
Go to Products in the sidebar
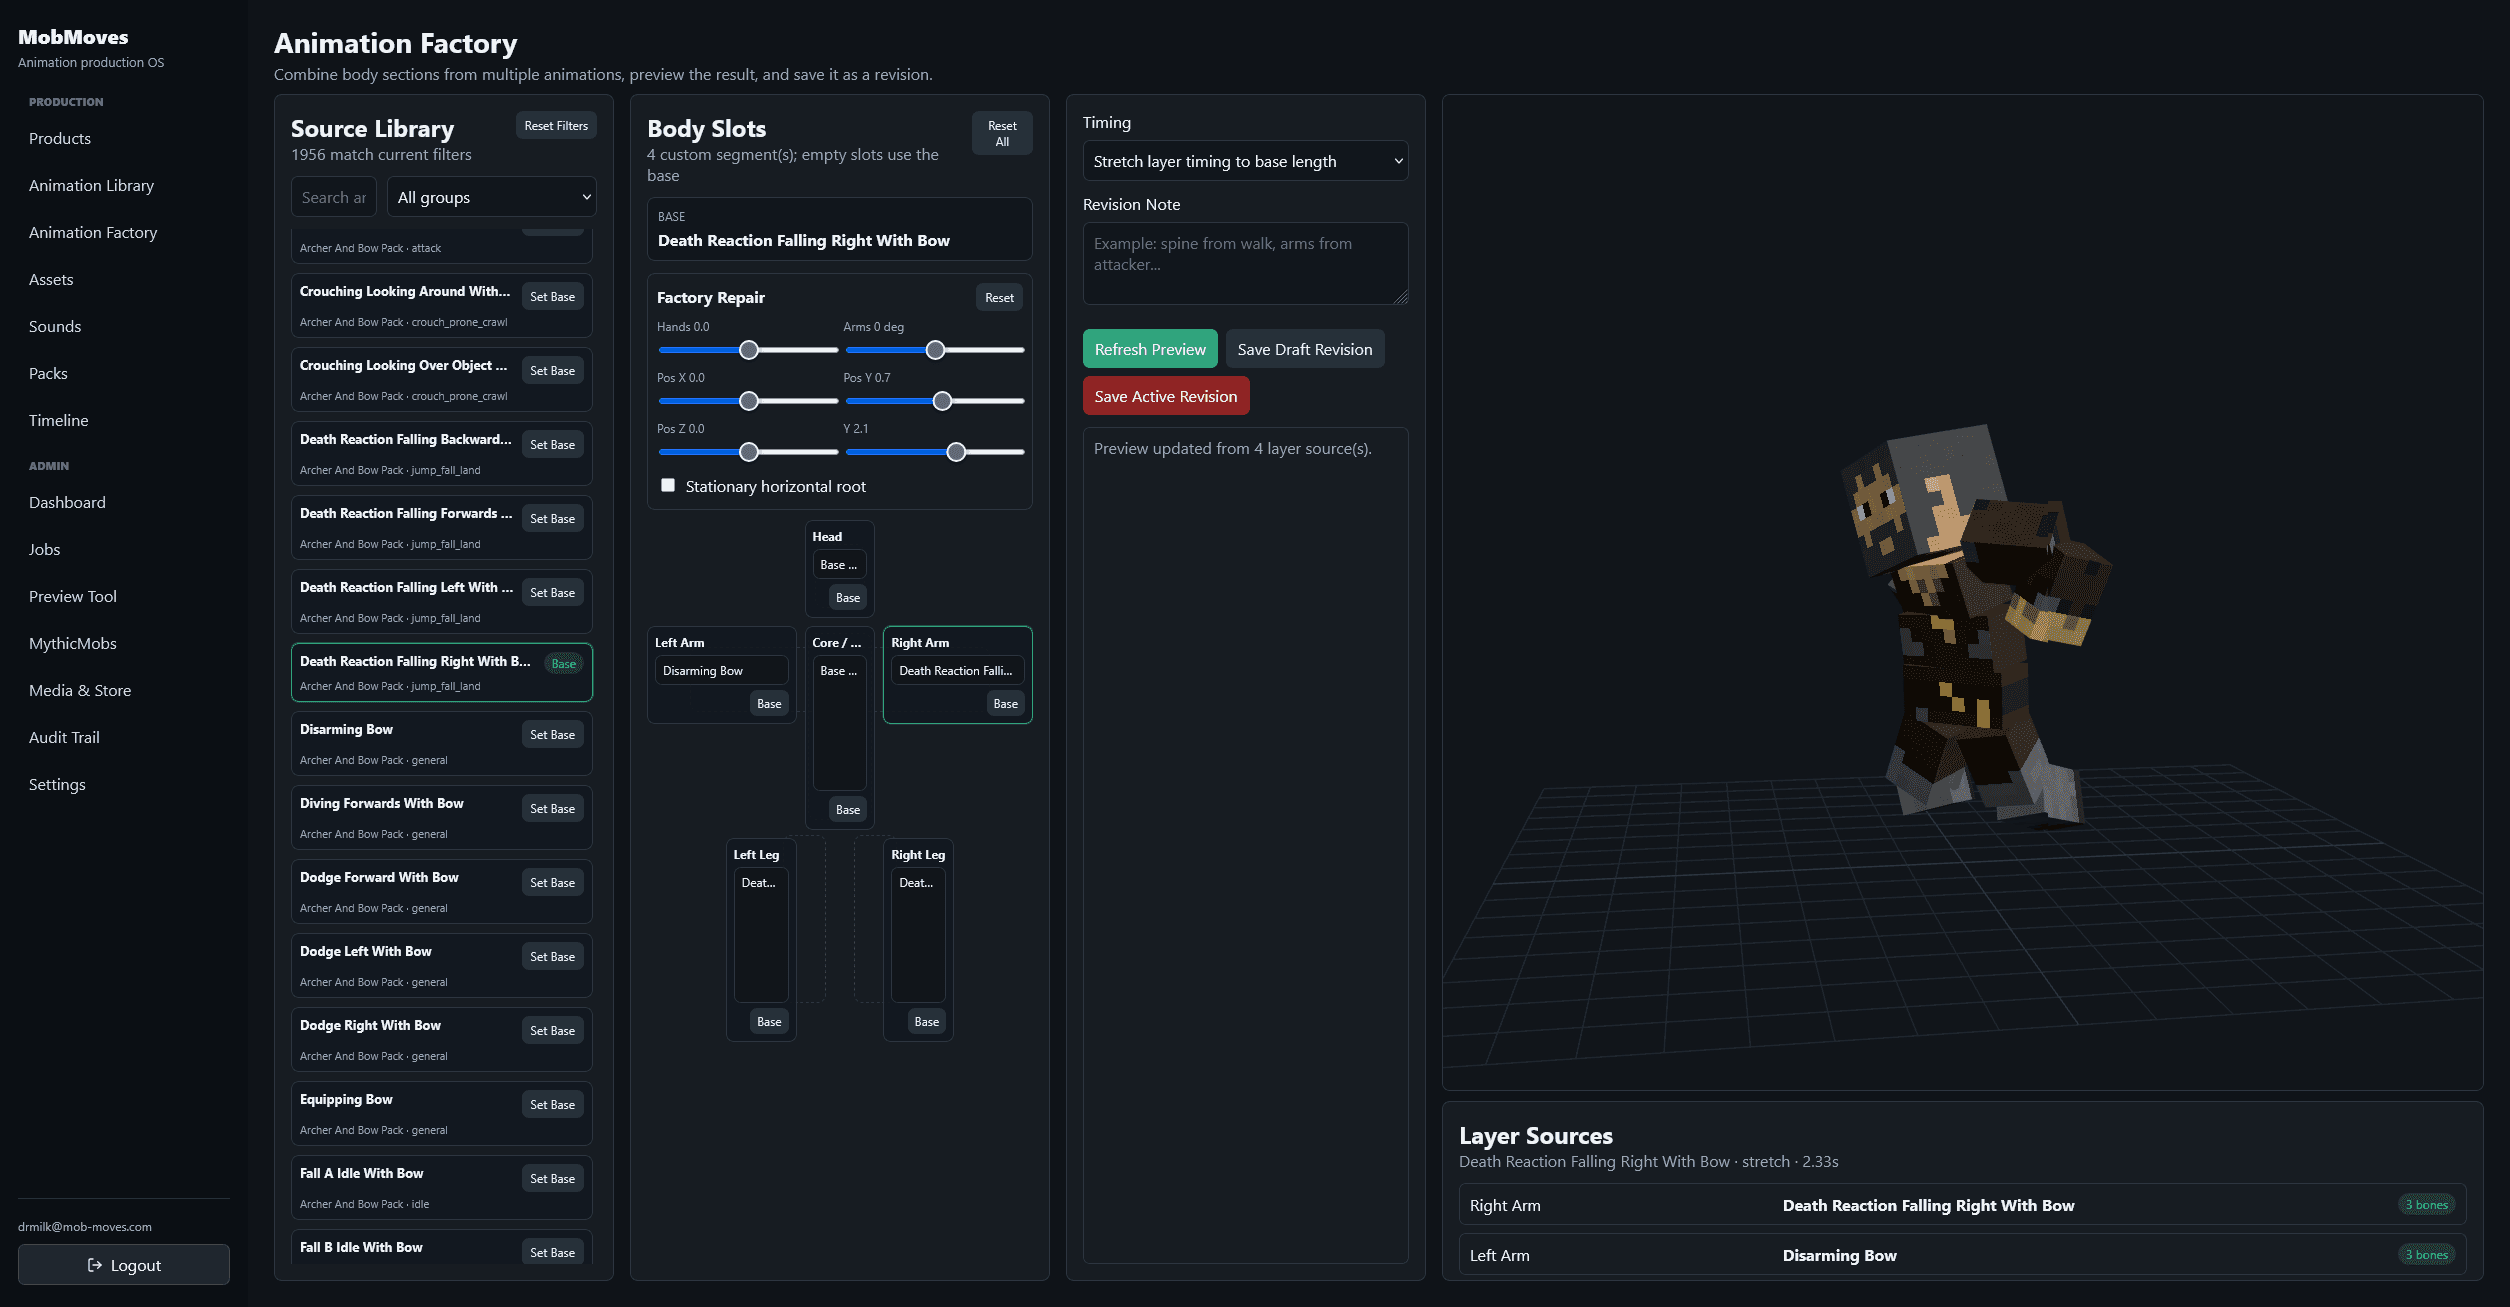click(60, 138)
